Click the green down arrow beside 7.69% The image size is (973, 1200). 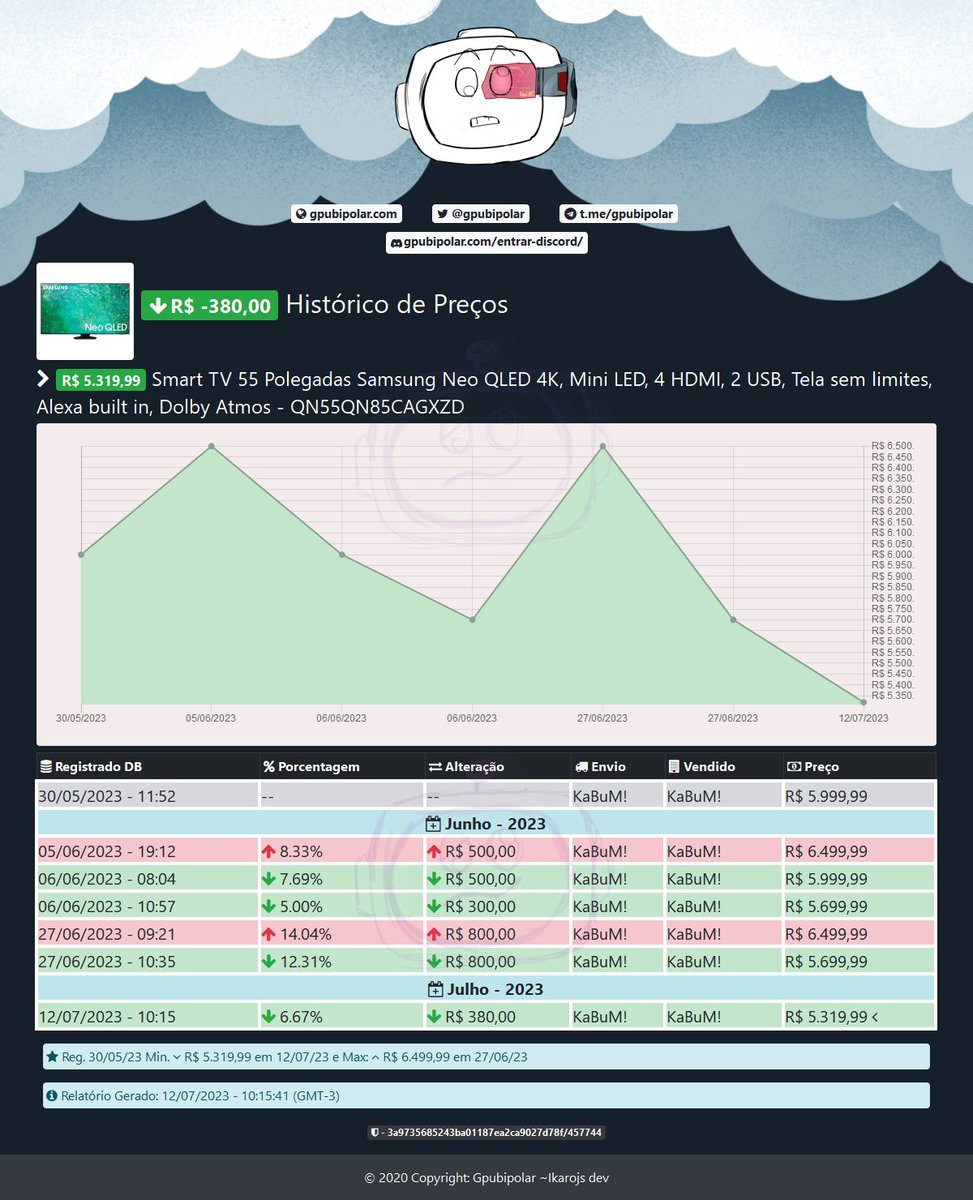click(269, 879)
